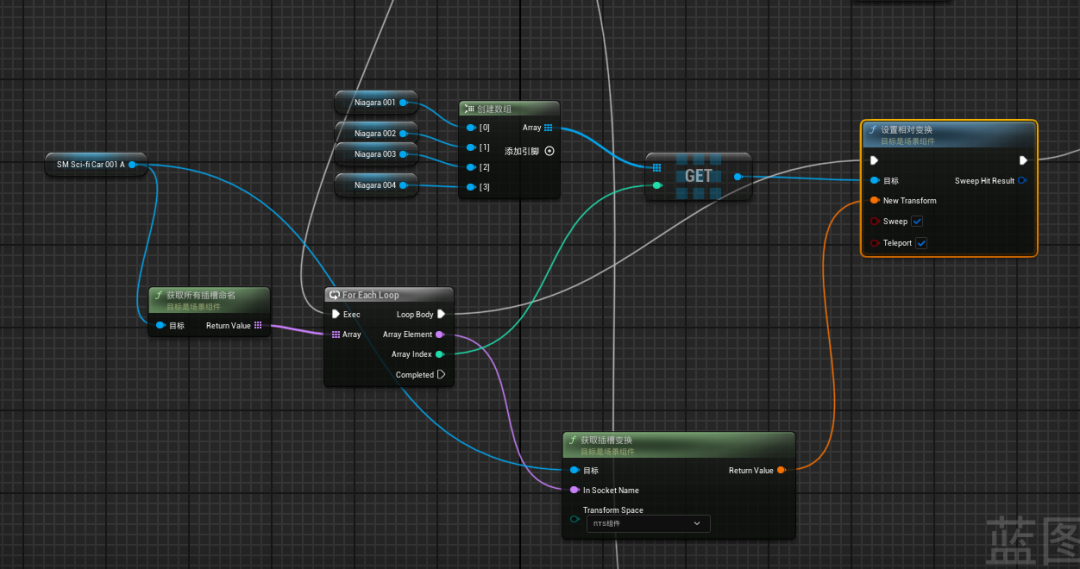Click the Niagara 001 output pin

pyautogui.click(x=403, y=103)
